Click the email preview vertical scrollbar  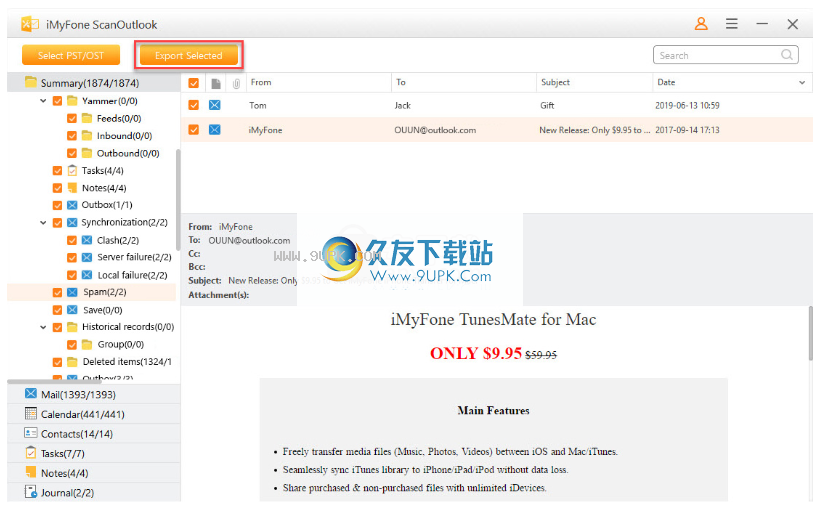(811, 333)
